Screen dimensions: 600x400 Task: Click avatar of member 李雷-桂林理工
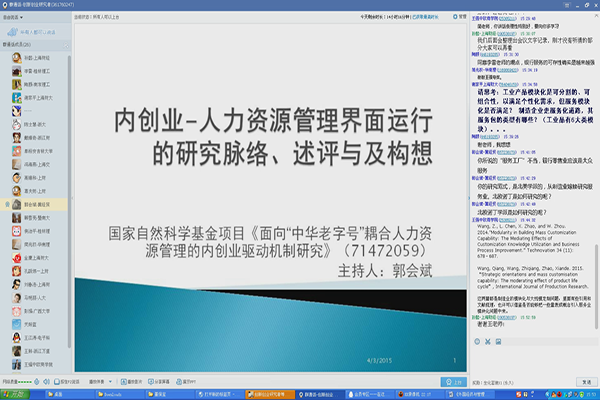click(x=17, y=72)
